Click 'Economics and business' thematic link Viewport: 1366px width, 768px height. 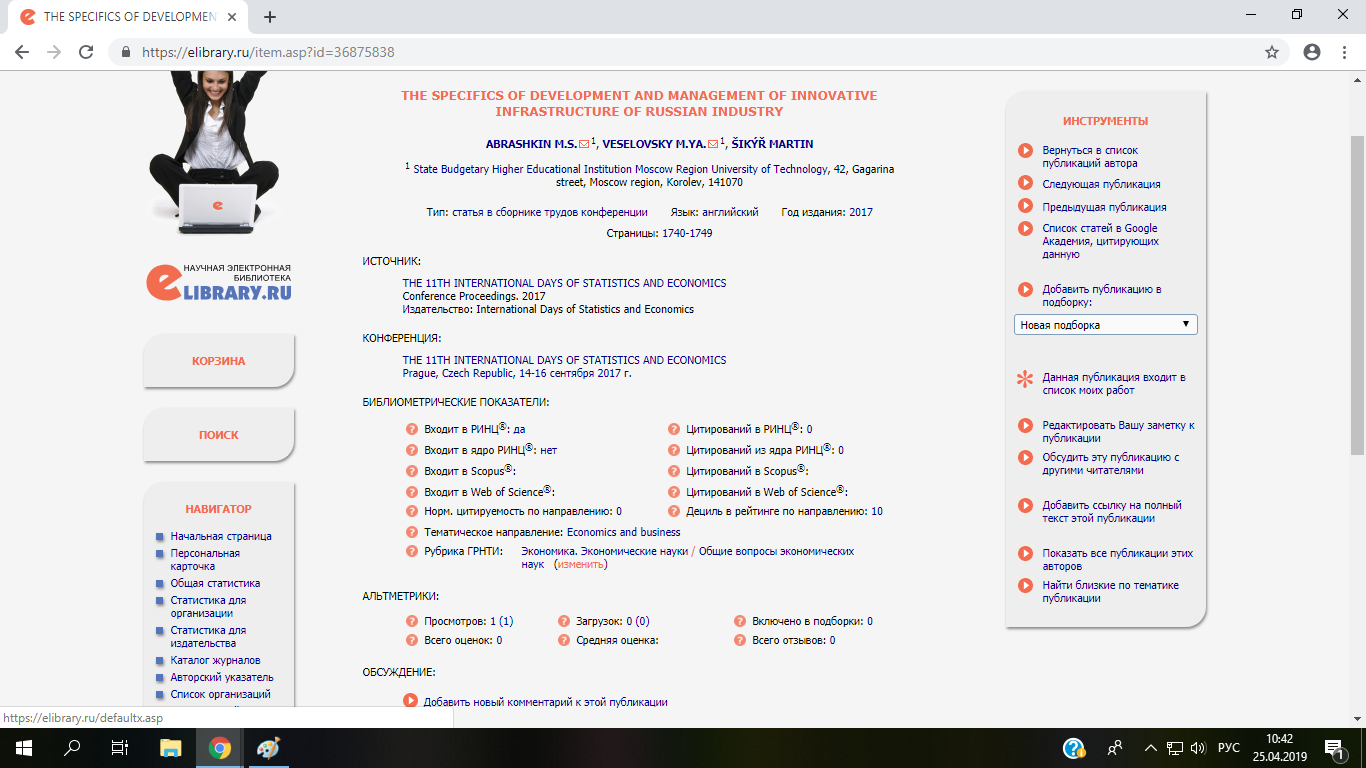tap(624, 532)
